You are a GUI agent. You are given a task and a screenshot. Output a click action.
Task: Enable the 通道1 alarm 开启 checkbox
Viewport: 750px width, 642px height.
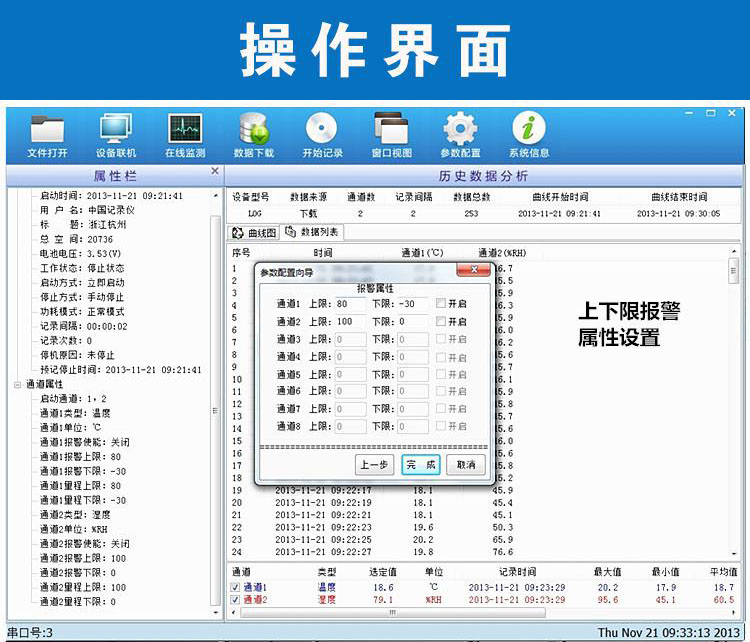point(441,304)
